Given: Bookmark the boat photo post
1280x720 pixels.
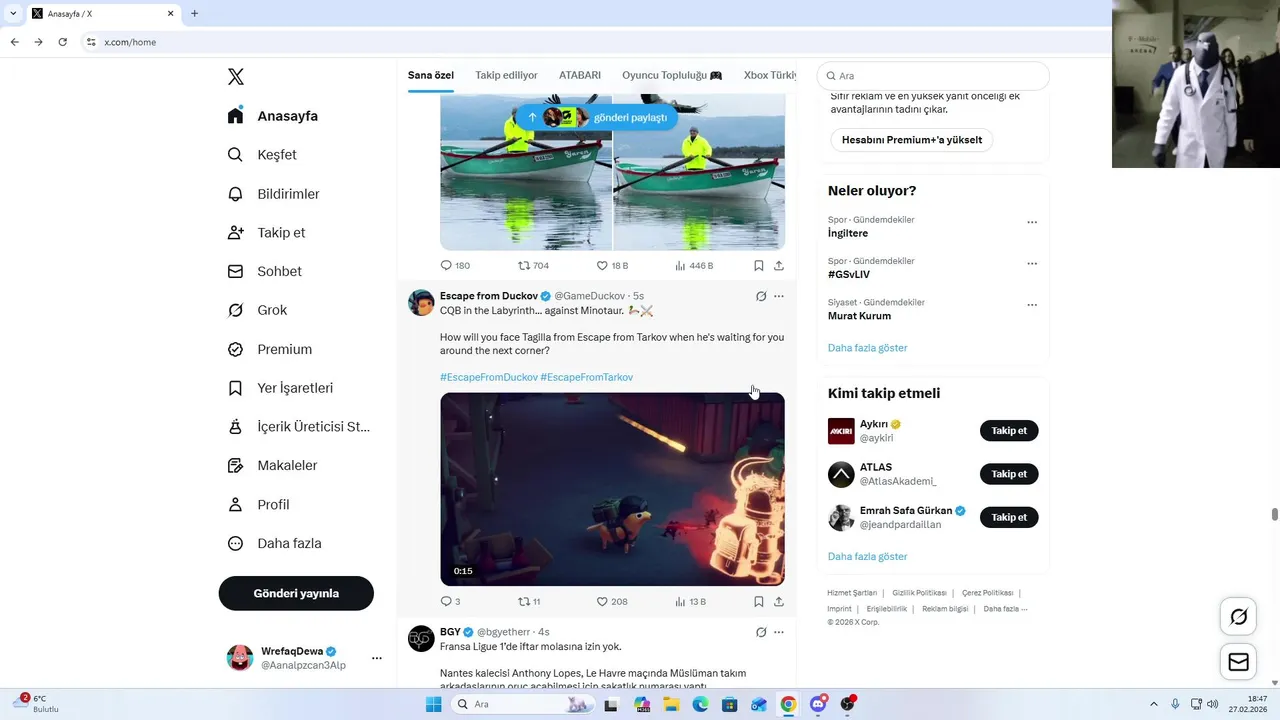Looking at the screenshot, I should [759, 266].
